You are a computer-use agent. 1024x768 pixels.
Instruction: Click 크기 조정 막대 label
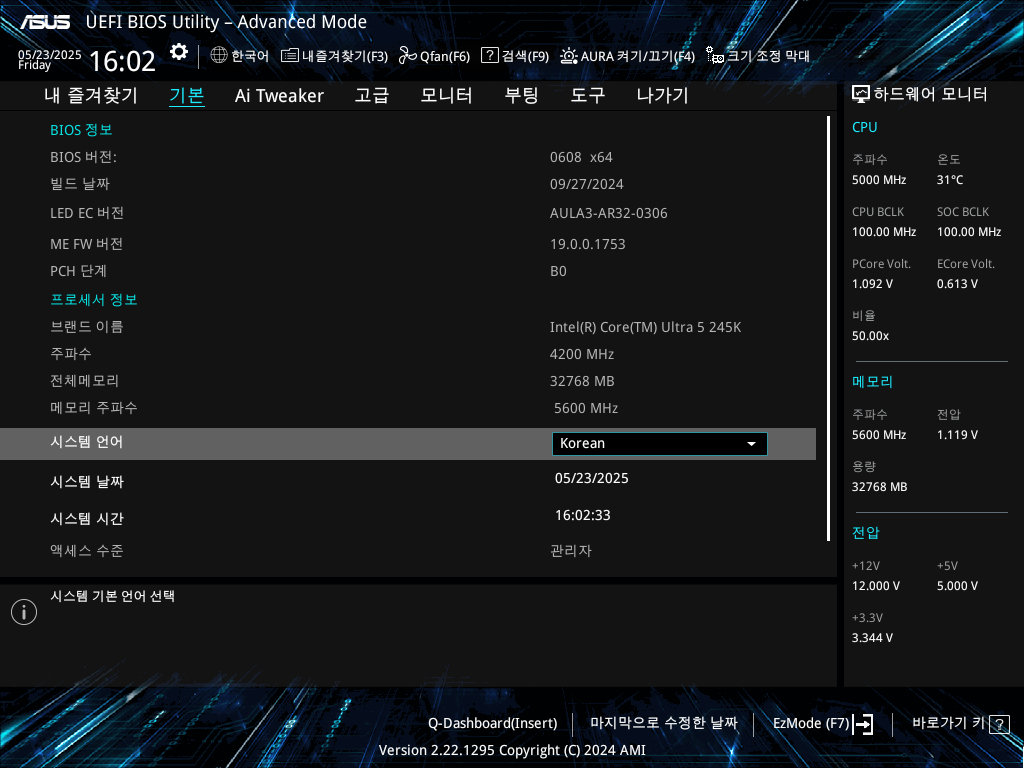pos(768,56)
